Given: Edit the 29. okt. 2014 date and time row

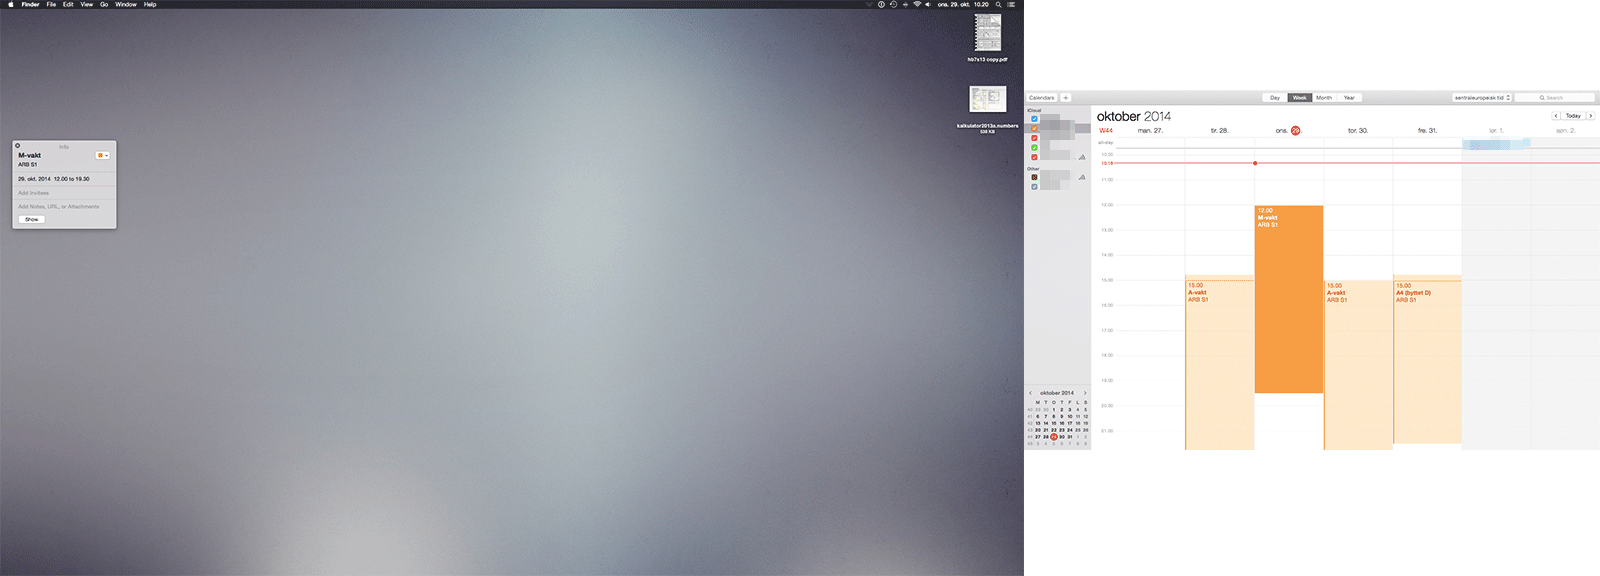Looking at the screenshot, I should pos(54,179).
